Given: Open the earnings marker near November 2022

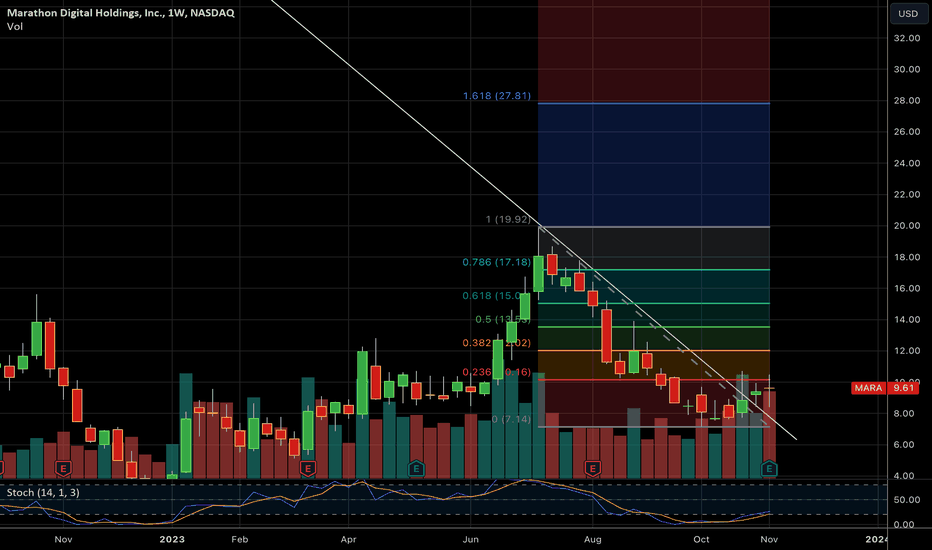Looking at the screenshot, I should (63, 469).
